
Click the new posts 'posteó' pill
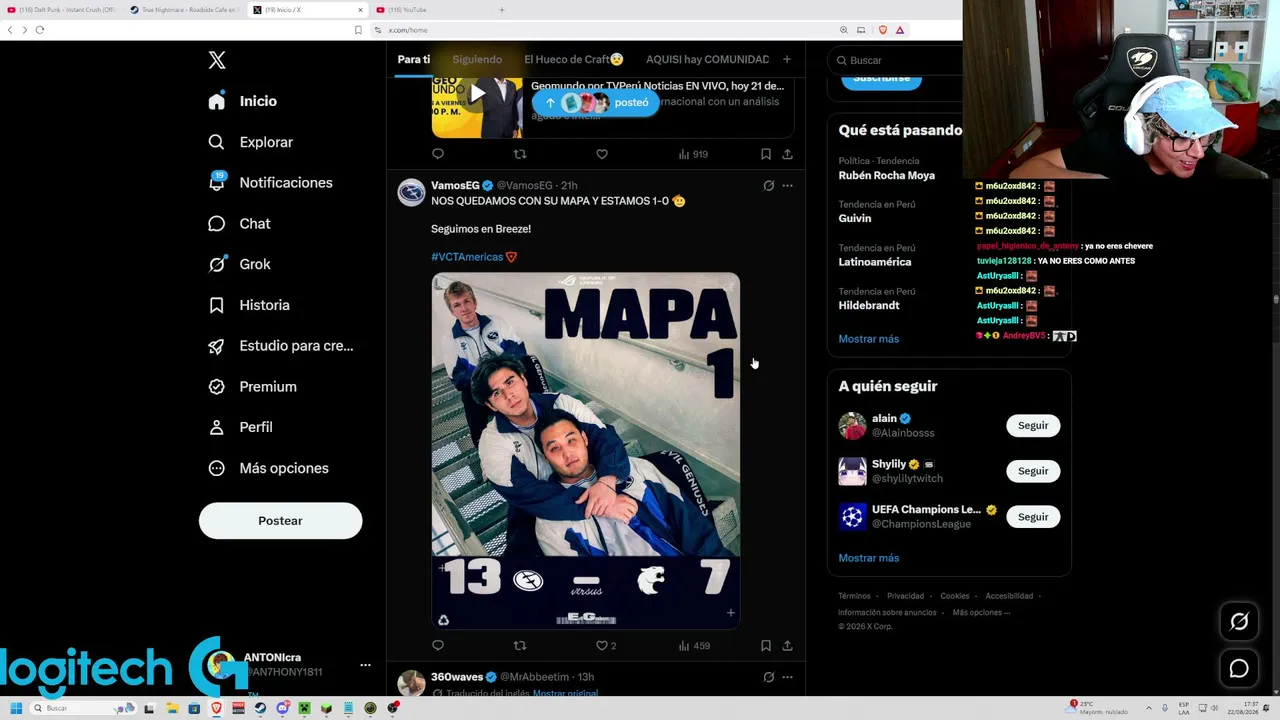(x=596, y=103)
